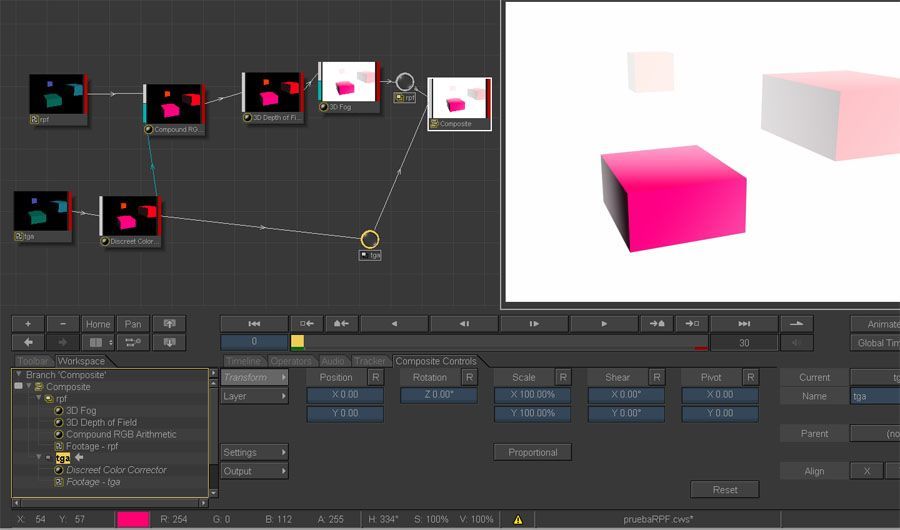Toggle Proportional scaling
Screen dimensions: 900x530
click(533, 452)
